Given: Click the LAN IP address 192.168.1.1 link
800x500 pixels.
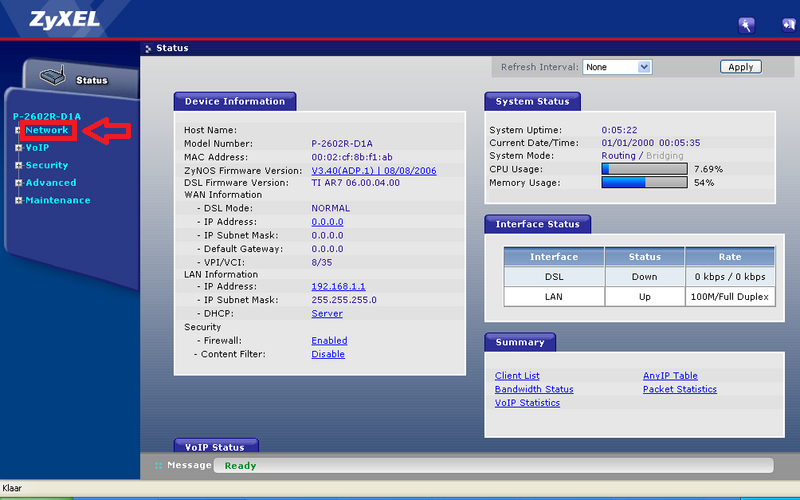Looking at the screenshot, I should 338,286.
